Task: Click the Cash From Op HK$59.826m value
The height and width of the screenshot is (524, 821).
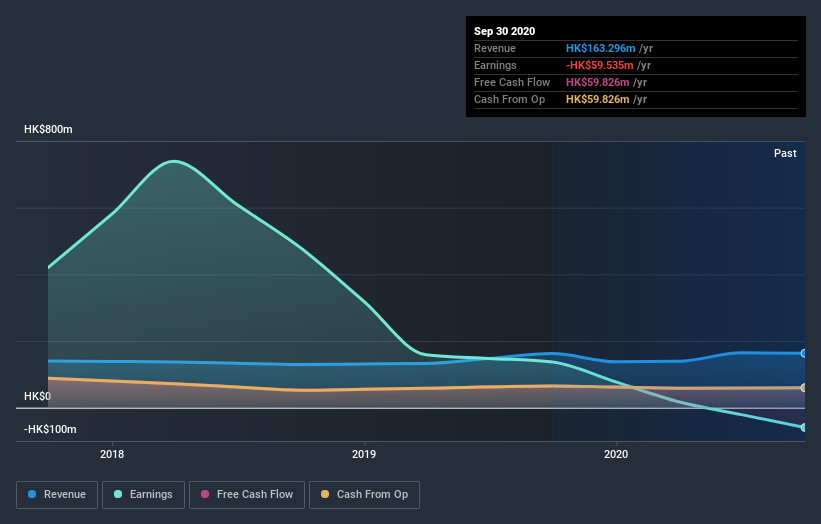Action: click(597, 99)
